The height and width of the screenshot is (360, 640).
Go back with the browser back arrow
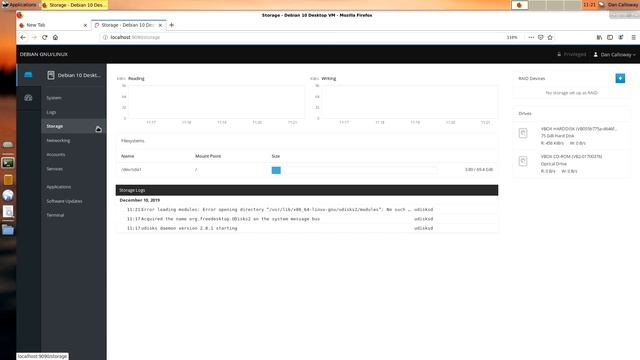tap(23, 37)
